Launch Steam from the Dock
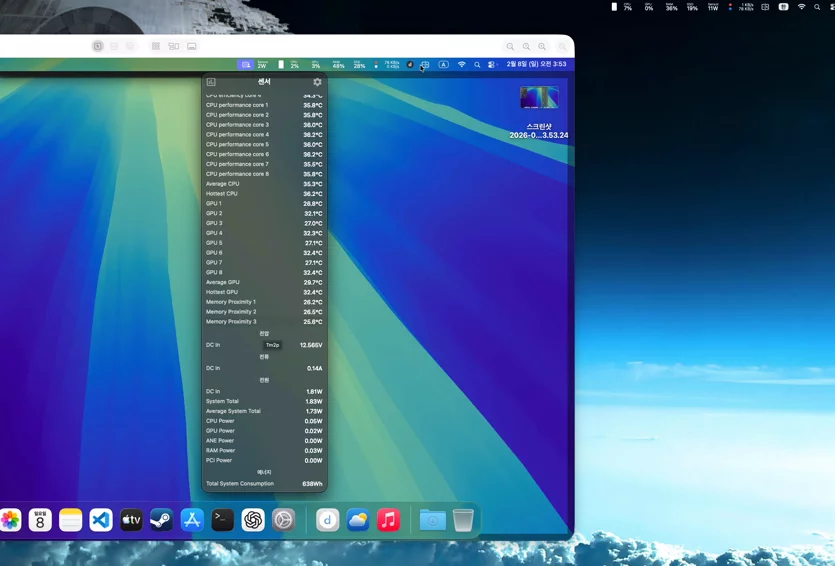Screen dimensions: 835x566 (161, 520)
